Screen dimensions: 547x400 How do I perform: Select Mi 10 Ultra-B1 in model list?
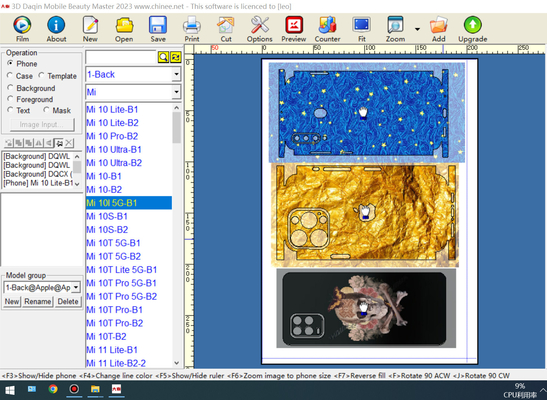coord(129,149)
